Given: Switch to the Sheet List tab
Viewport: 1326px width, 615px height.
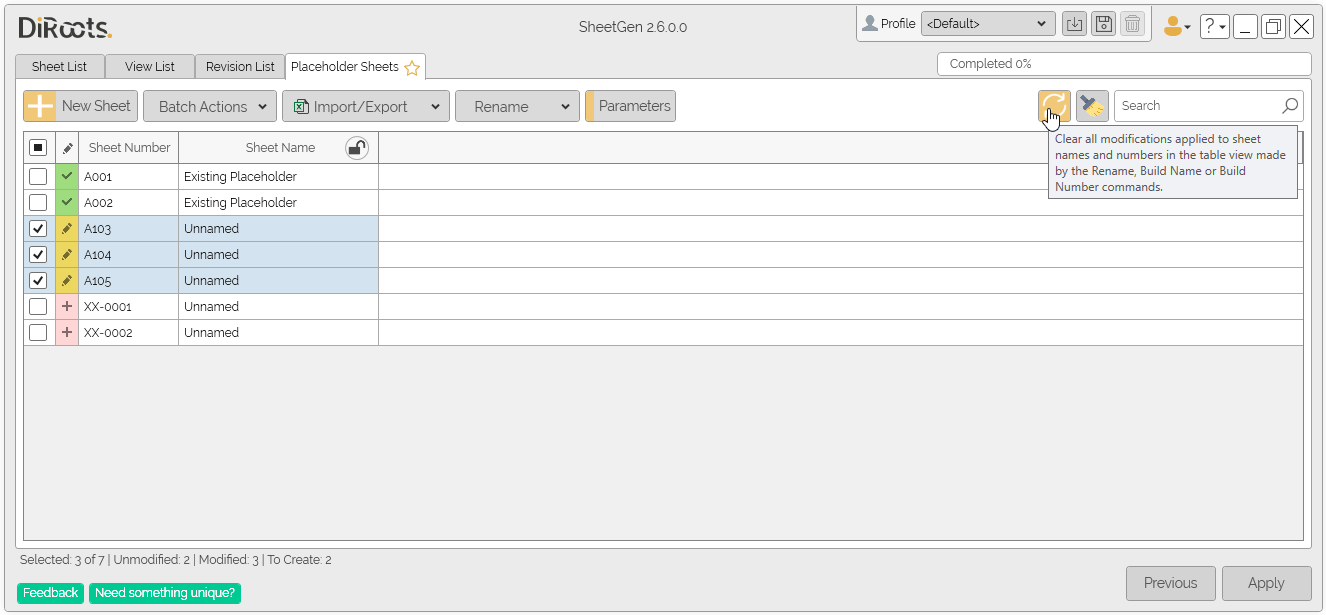Looking at the screenshot, I should (x=59, y=67).
